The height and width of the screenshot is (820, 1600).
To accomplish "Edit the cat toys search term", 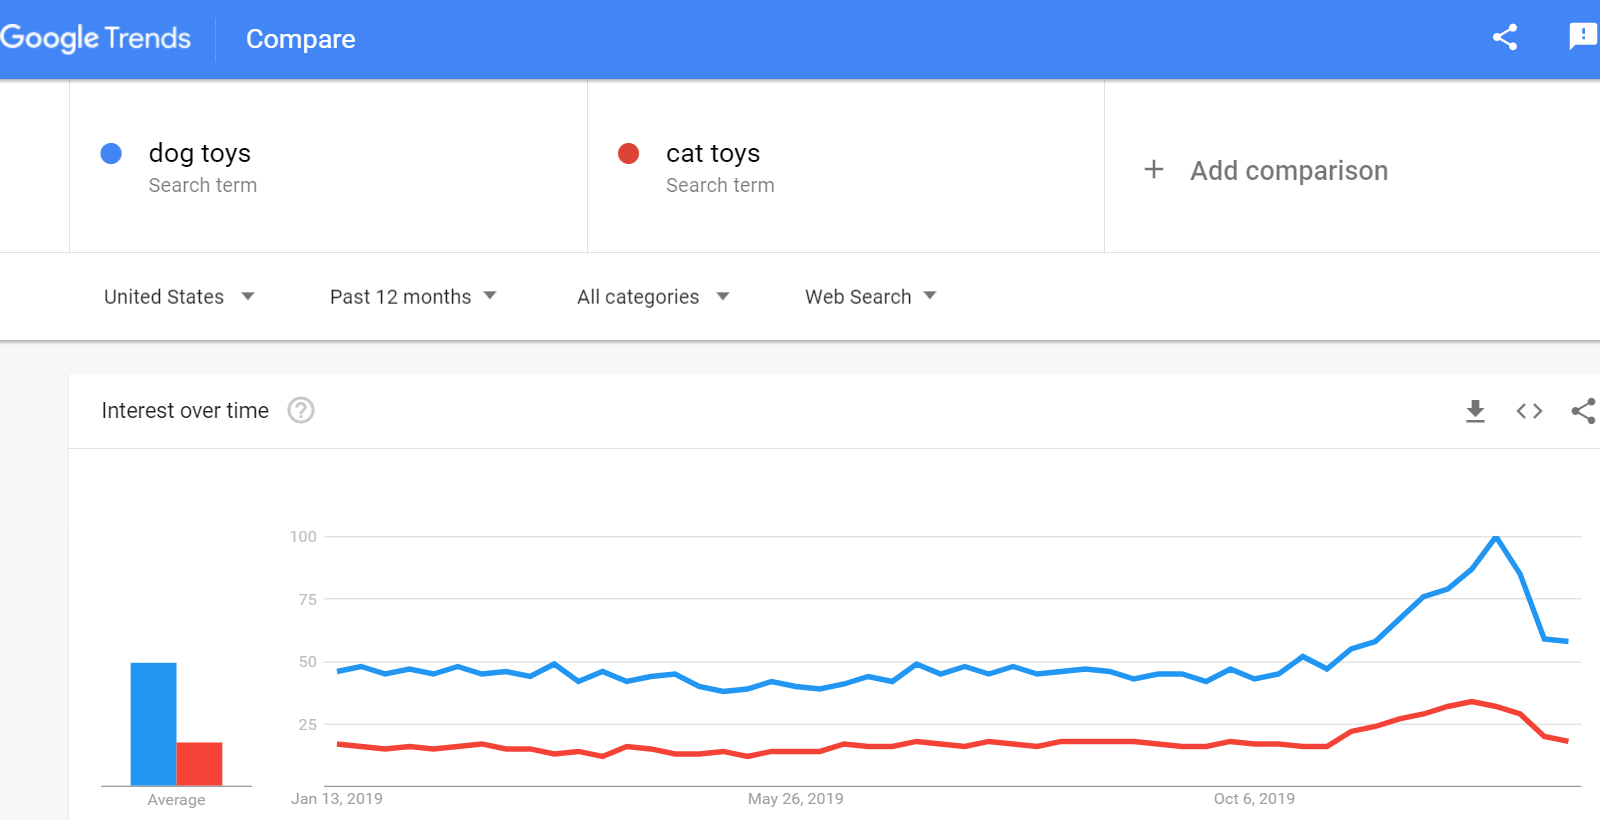I will (713, 153).
